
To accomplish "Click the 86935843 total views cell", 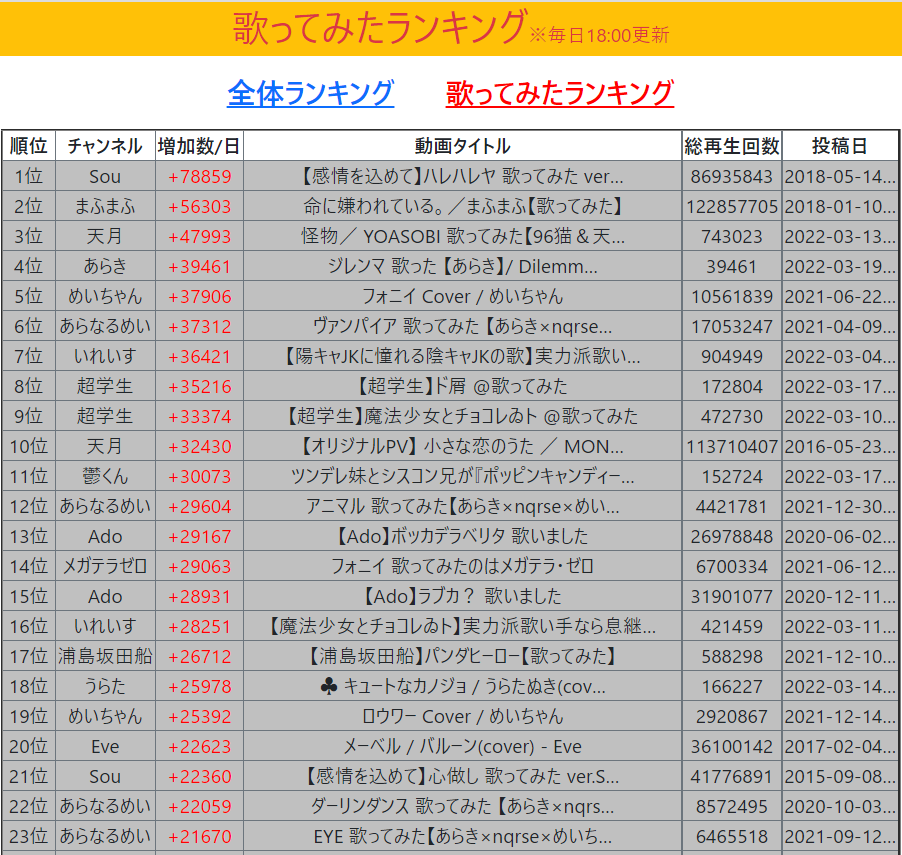I will coord(732,177).
